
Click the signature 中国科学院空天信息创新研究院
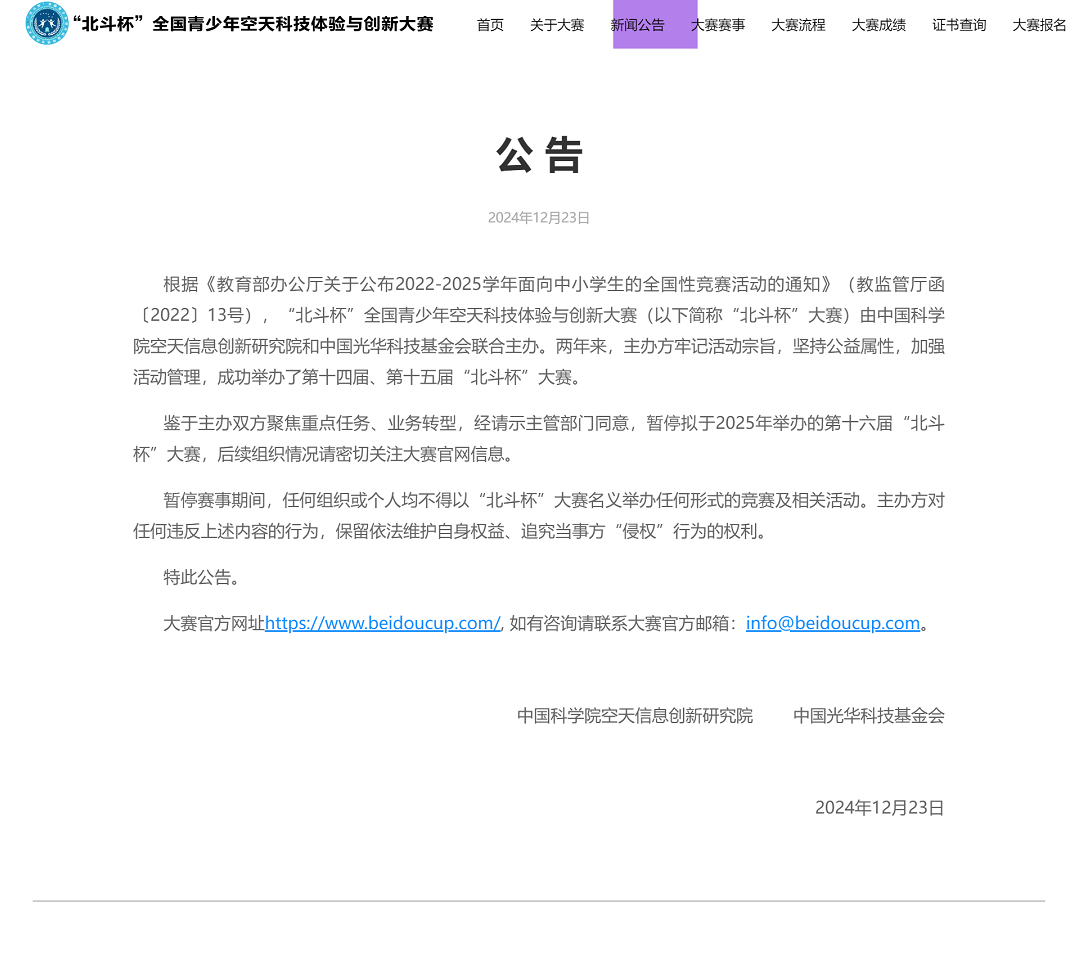[x=635, y=716]
